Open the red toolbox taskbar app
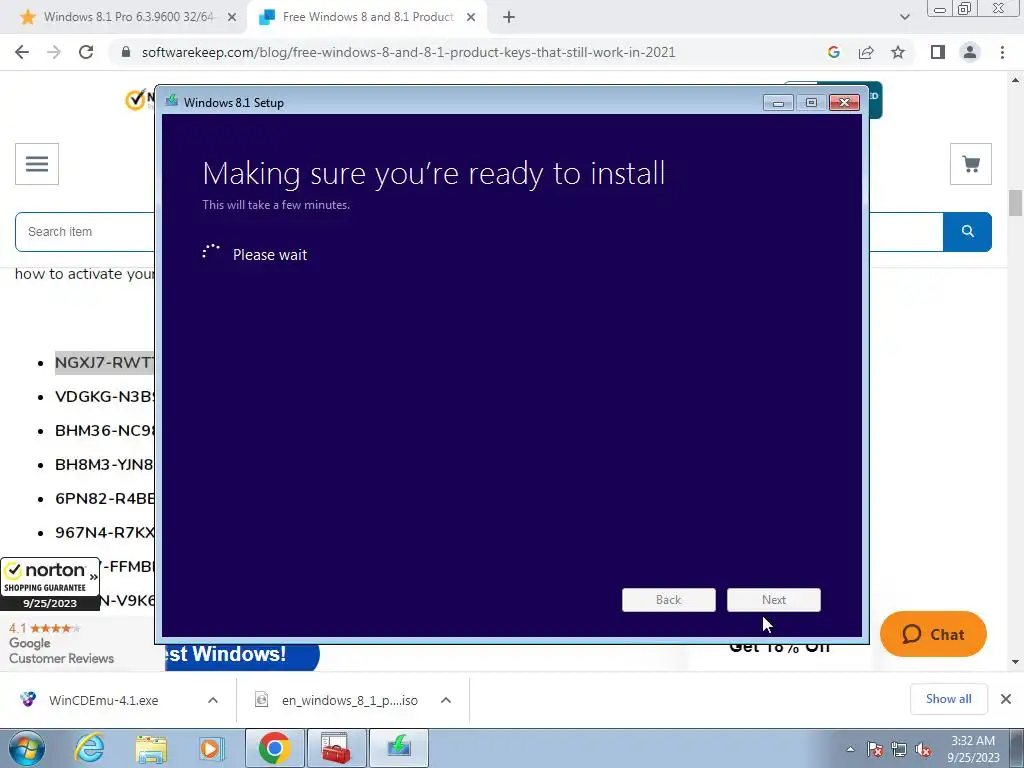The image size is (1024, 768). (x=336, y=748)
